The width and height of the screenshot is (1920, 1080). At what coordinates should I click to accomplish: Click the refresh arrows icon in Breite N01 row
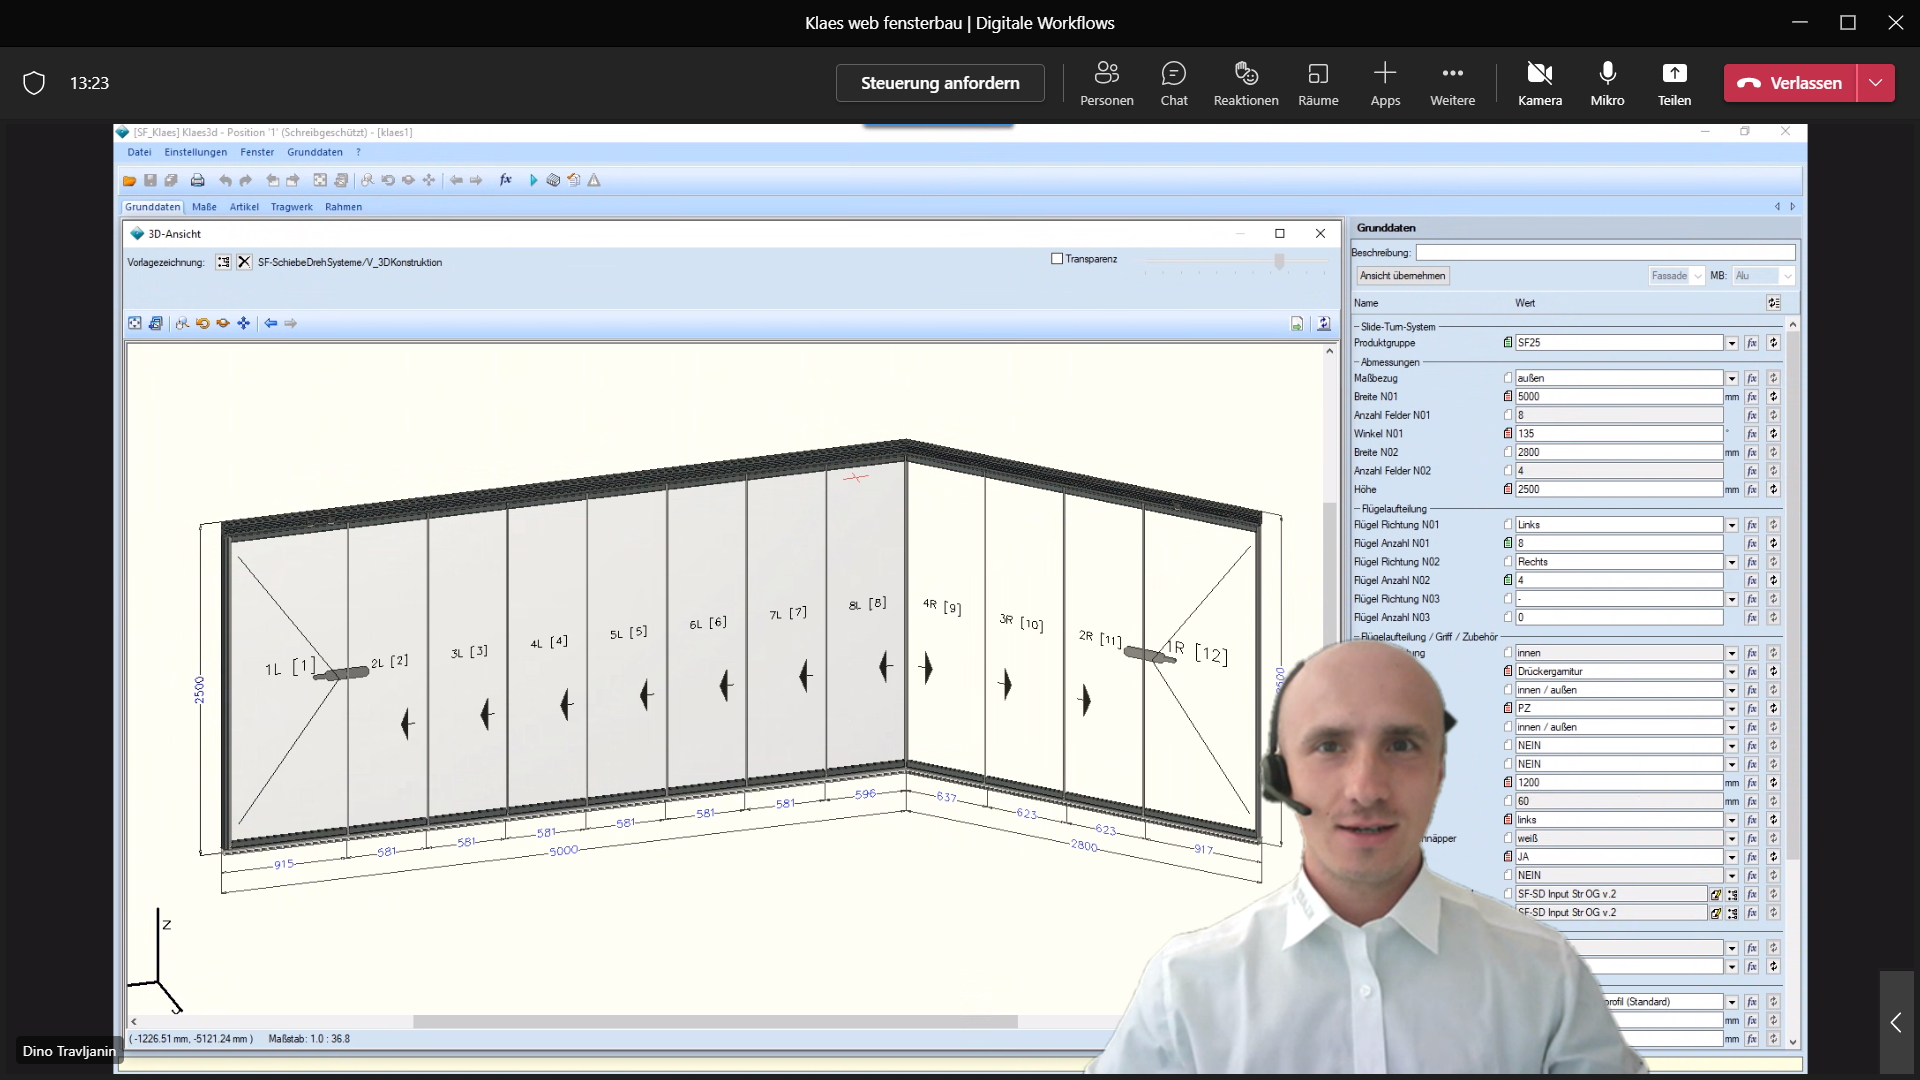1773,397
